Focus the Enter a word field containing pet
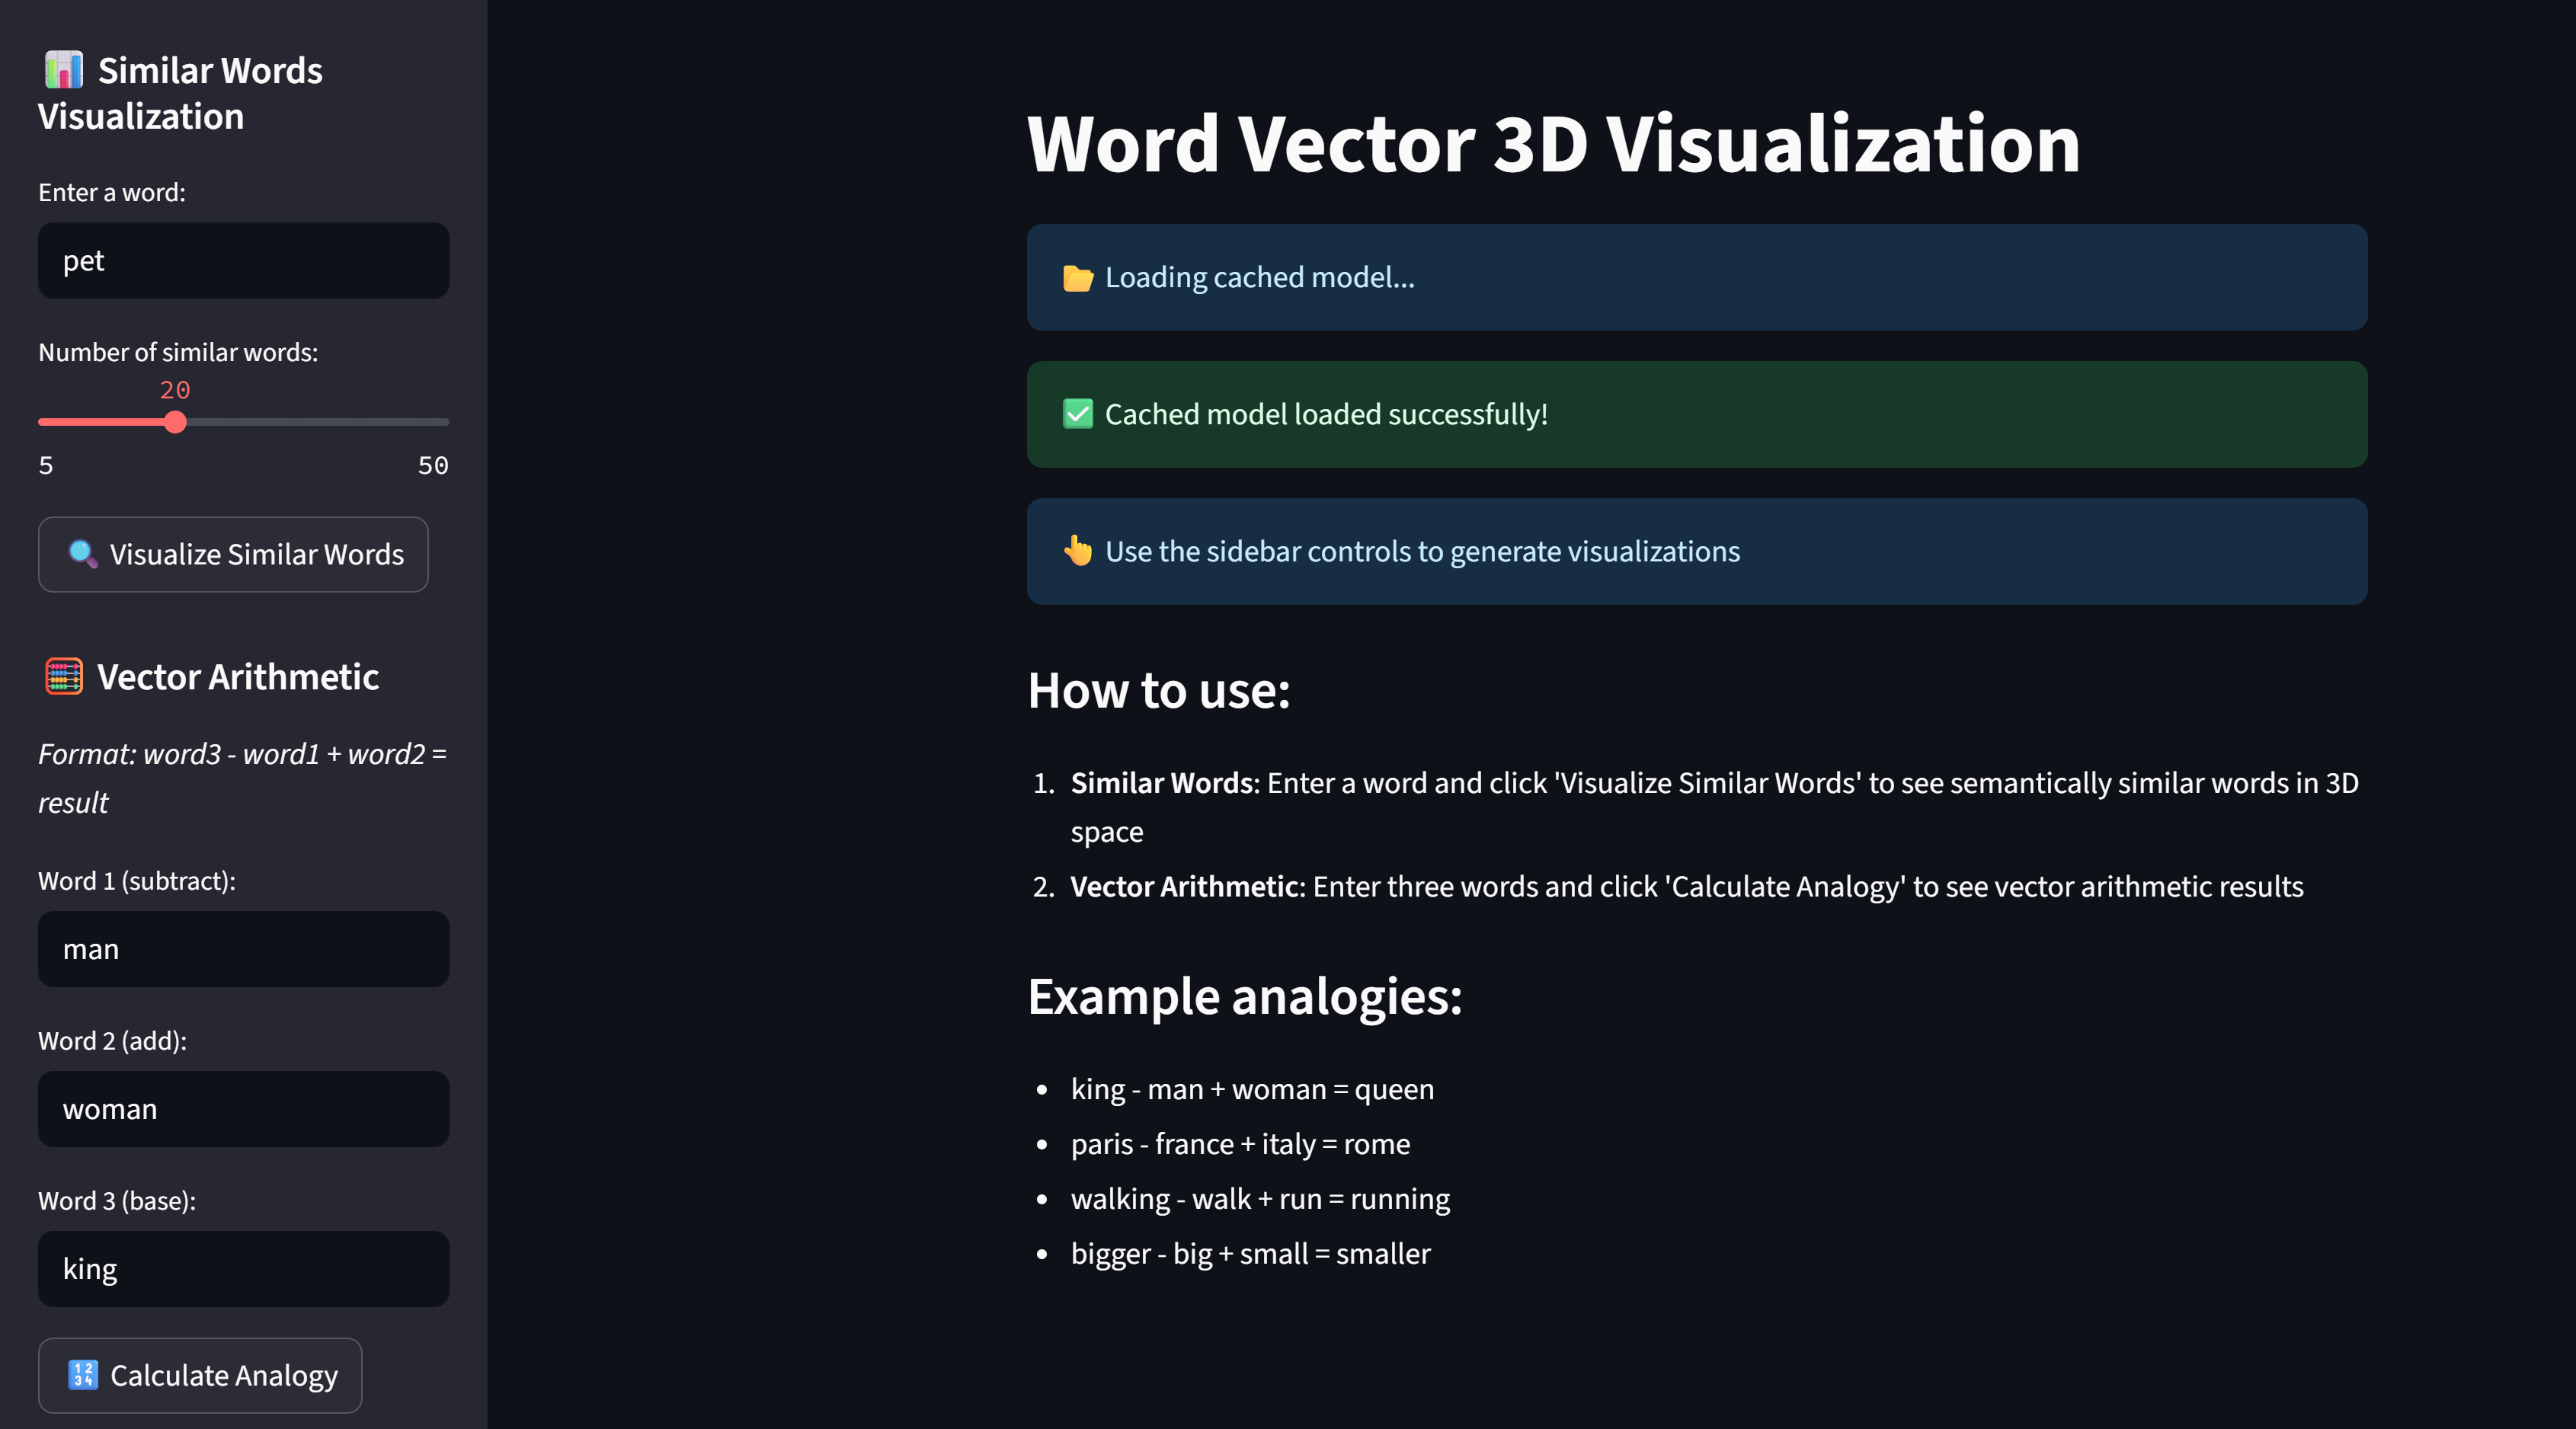 tap(243, 261)
